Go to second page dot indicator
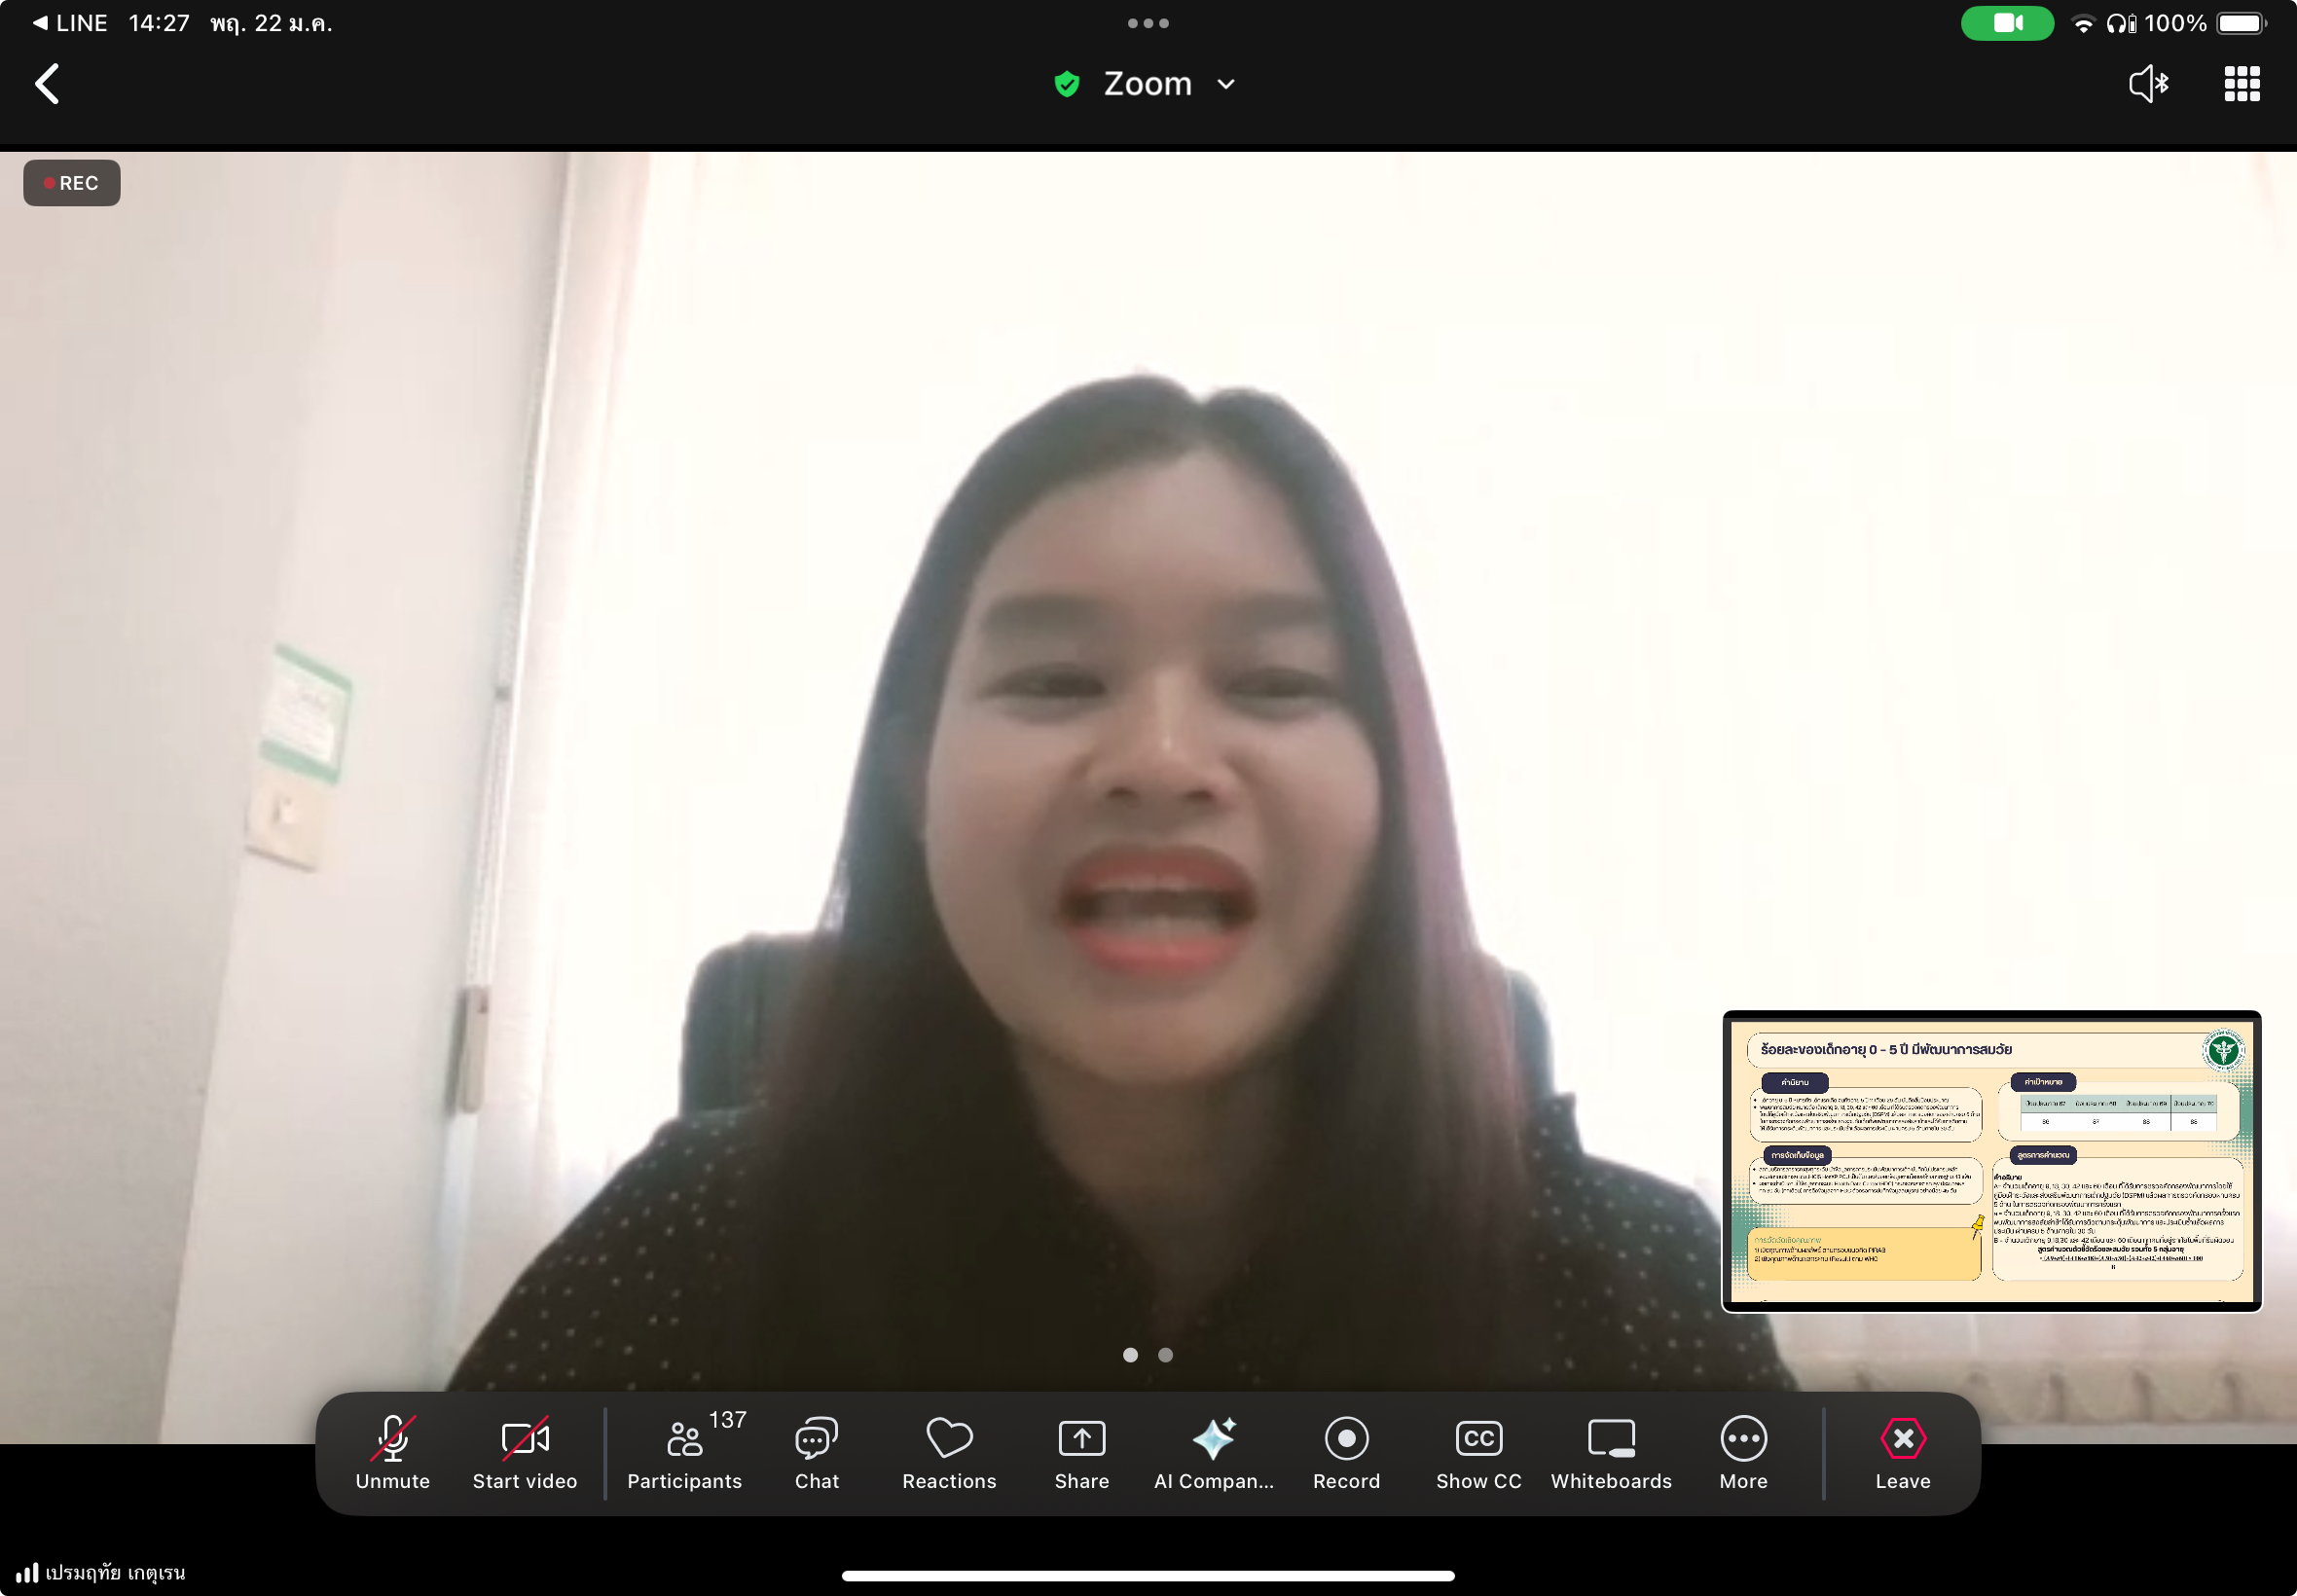The height and width of the screenshot is (1596, 2297). click(1165, 1355)
